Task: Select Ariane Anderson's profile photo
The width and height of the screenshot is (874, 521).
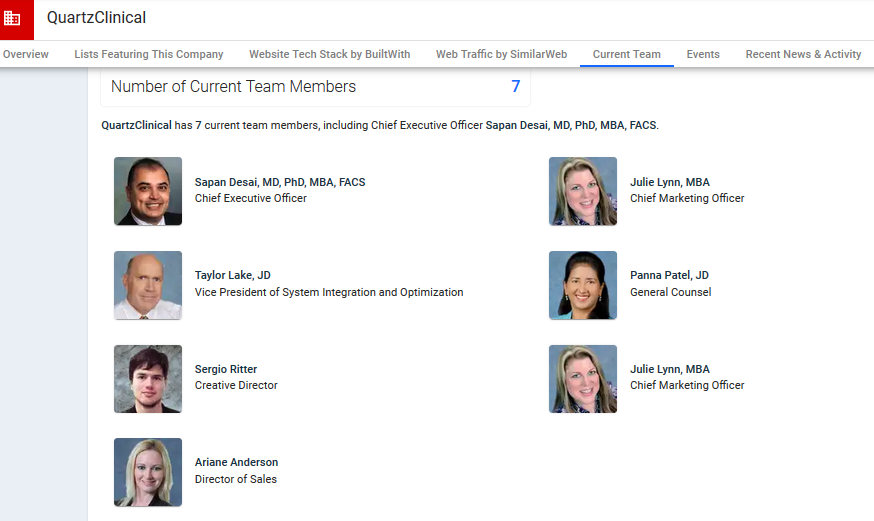Action: tap(148, 472)
